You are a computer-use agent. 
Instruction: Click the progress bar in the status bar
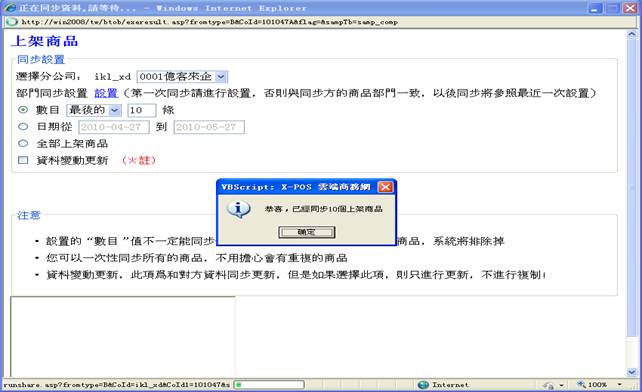269,385
